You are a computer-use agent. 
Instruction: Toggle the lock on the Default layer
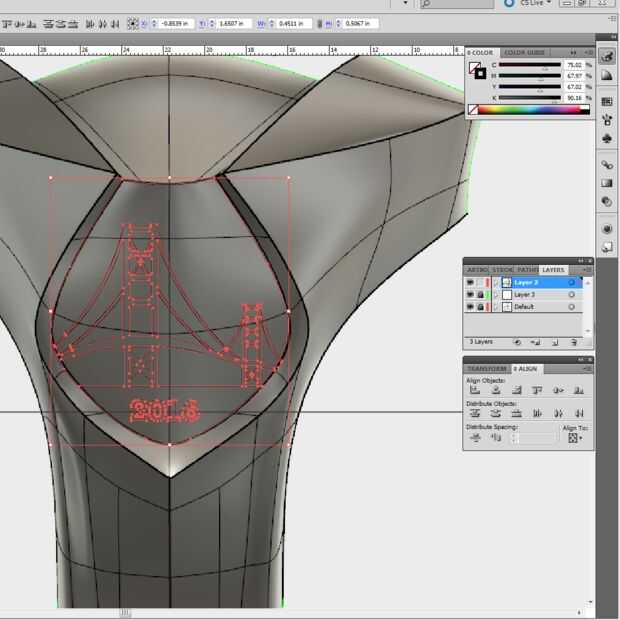481,307
